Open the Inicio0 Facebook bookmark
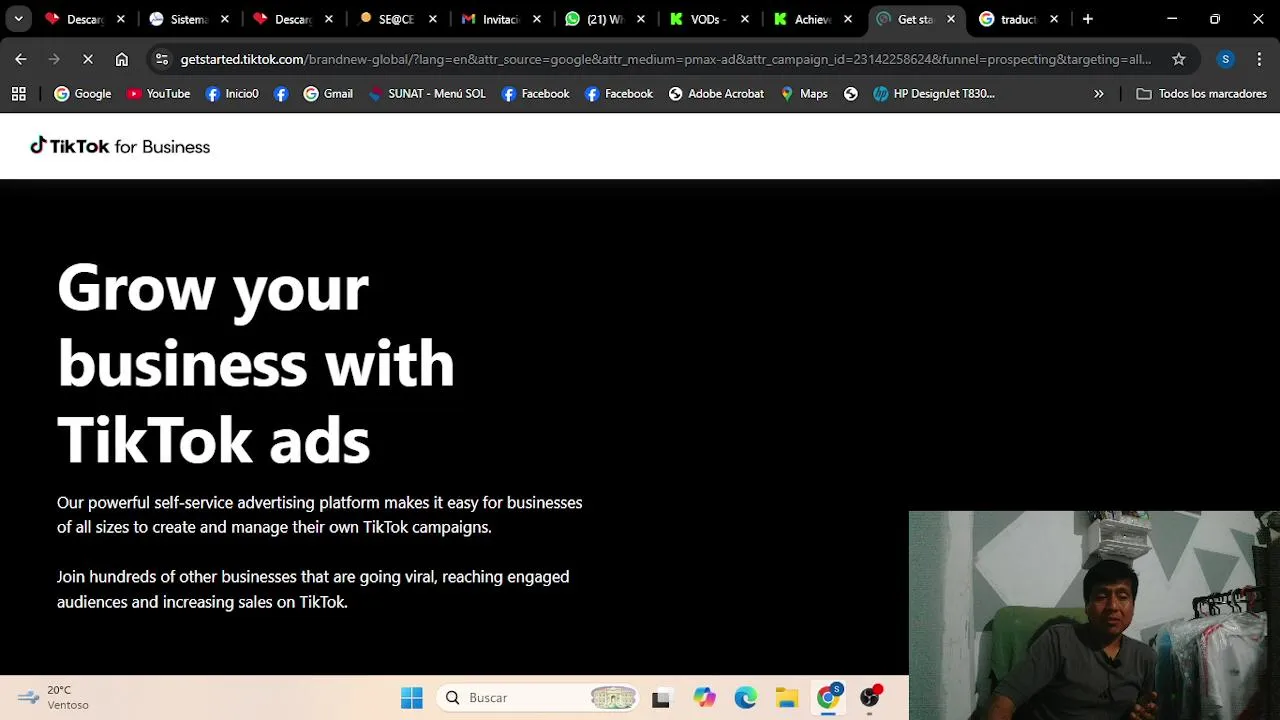The height and width of the screenshot is (720, 1280). tap(231, 93)
